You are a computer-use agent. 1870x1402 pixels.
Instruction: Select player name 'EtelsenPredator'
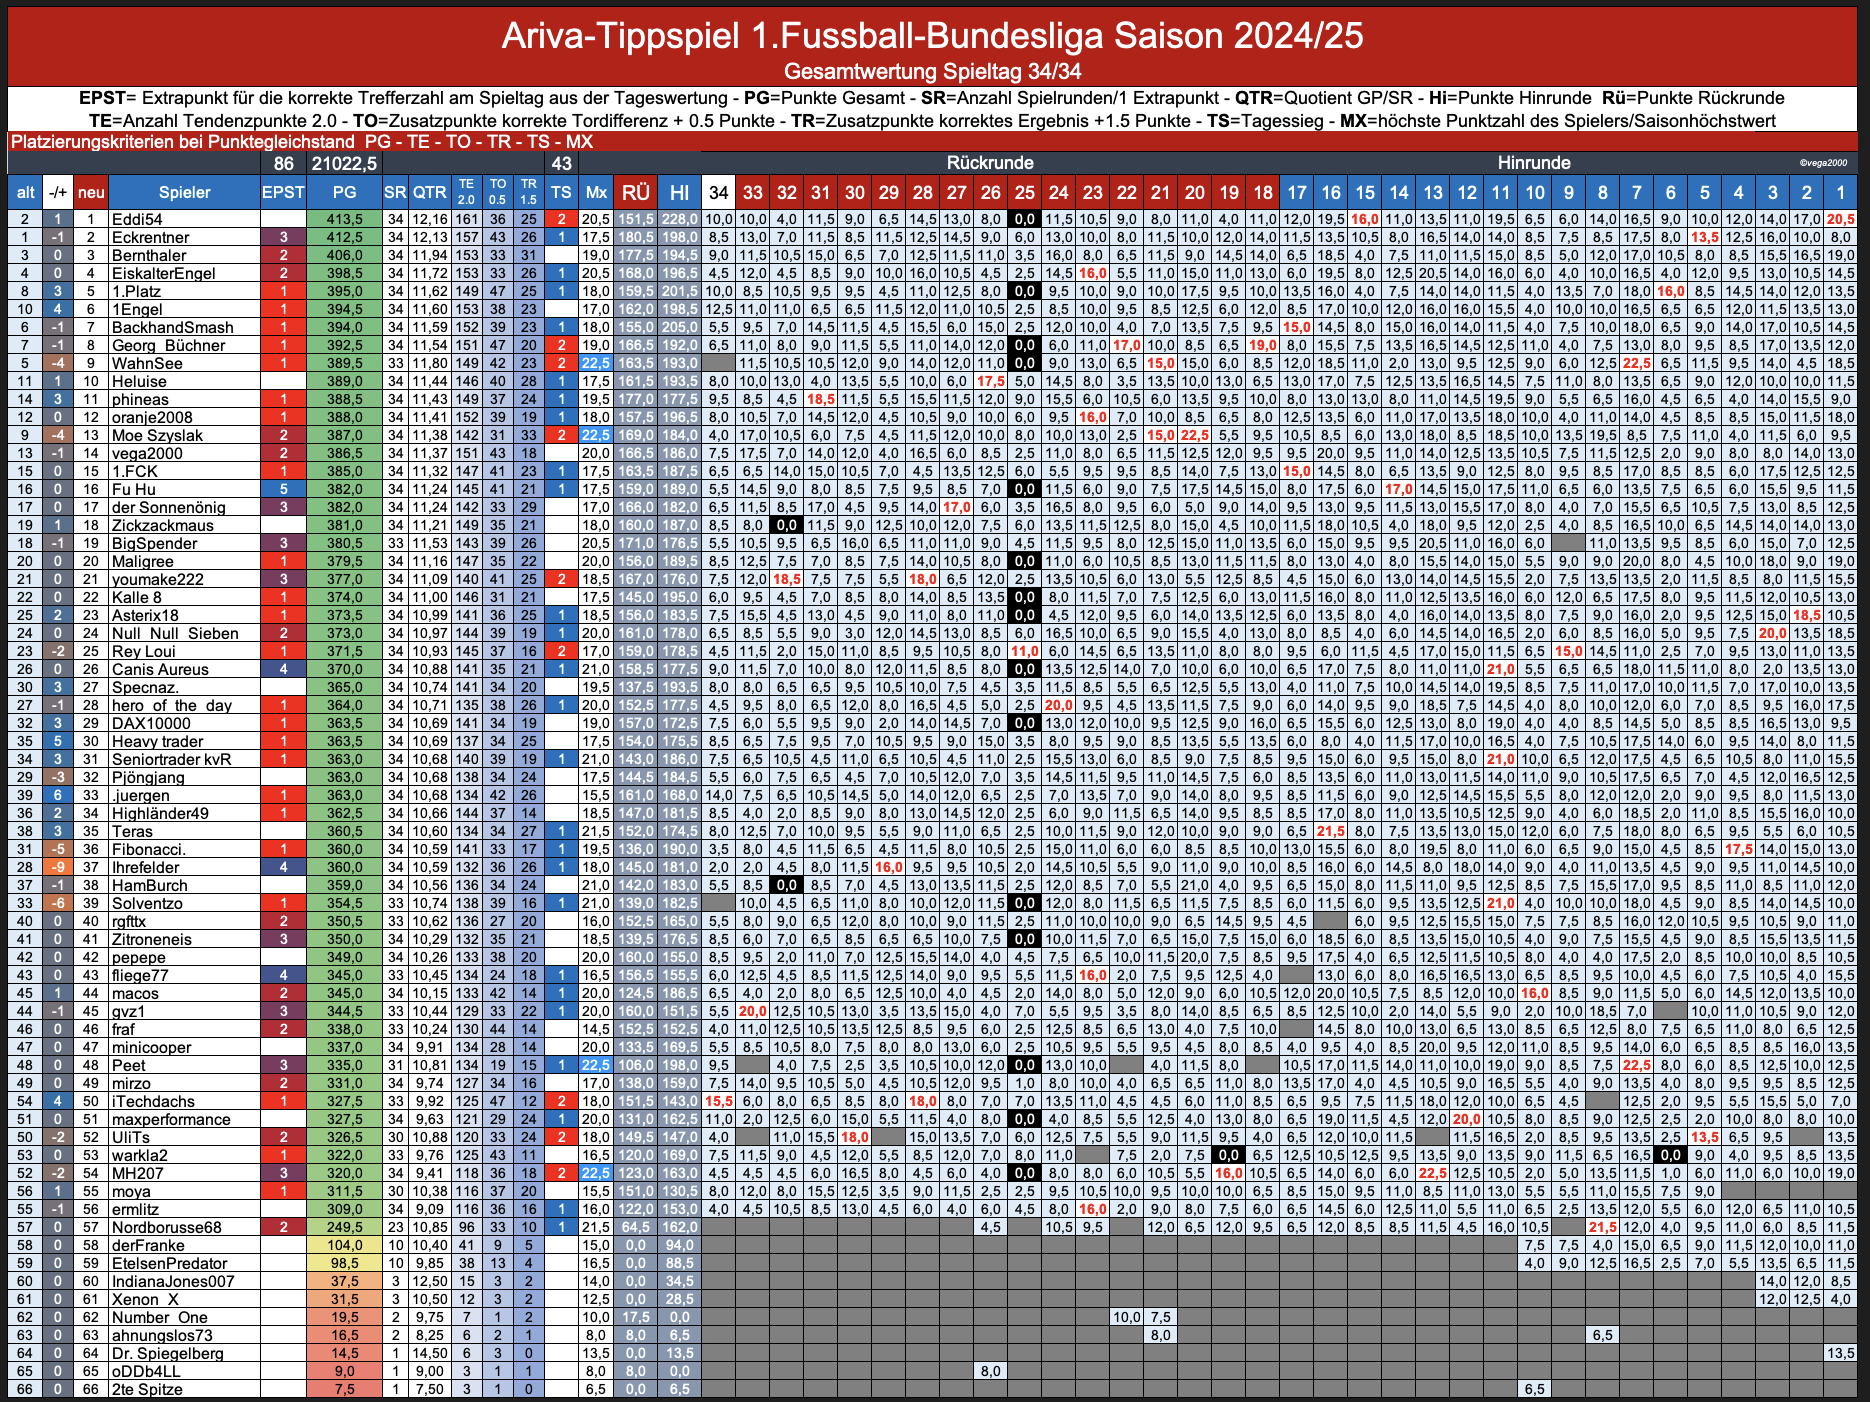point(169,1263)
